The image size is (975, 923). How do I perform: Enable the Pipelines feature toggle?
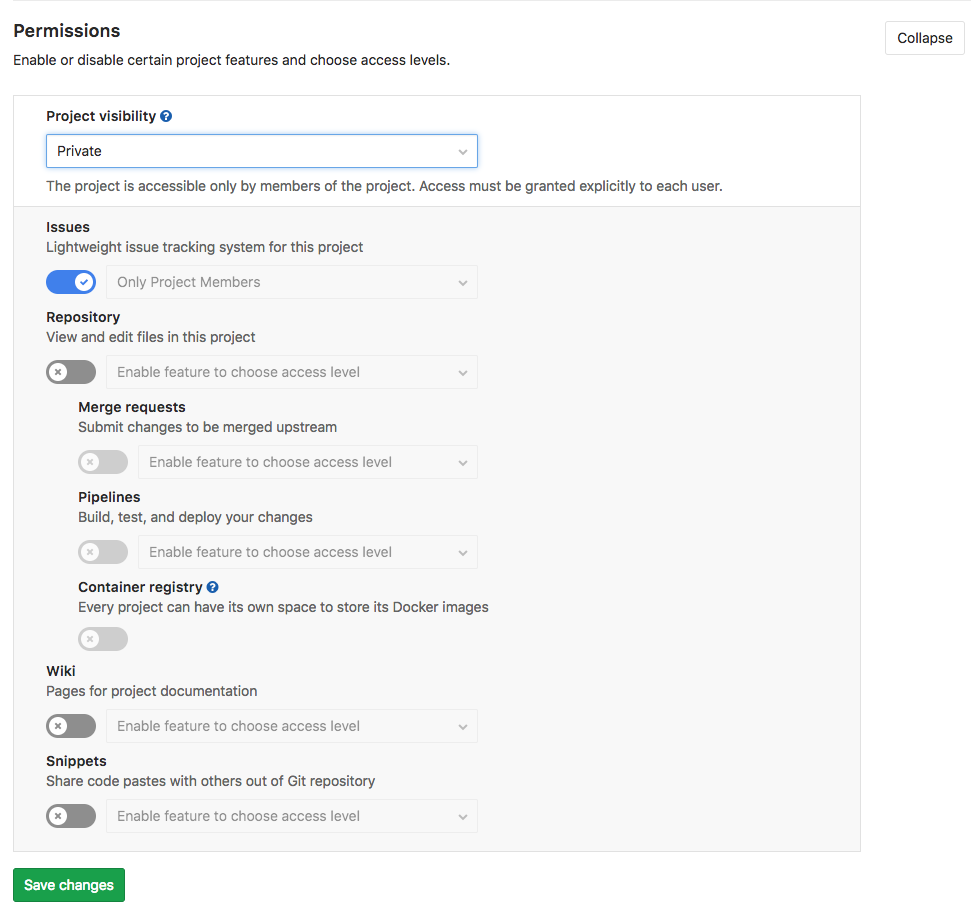point(103,551)
